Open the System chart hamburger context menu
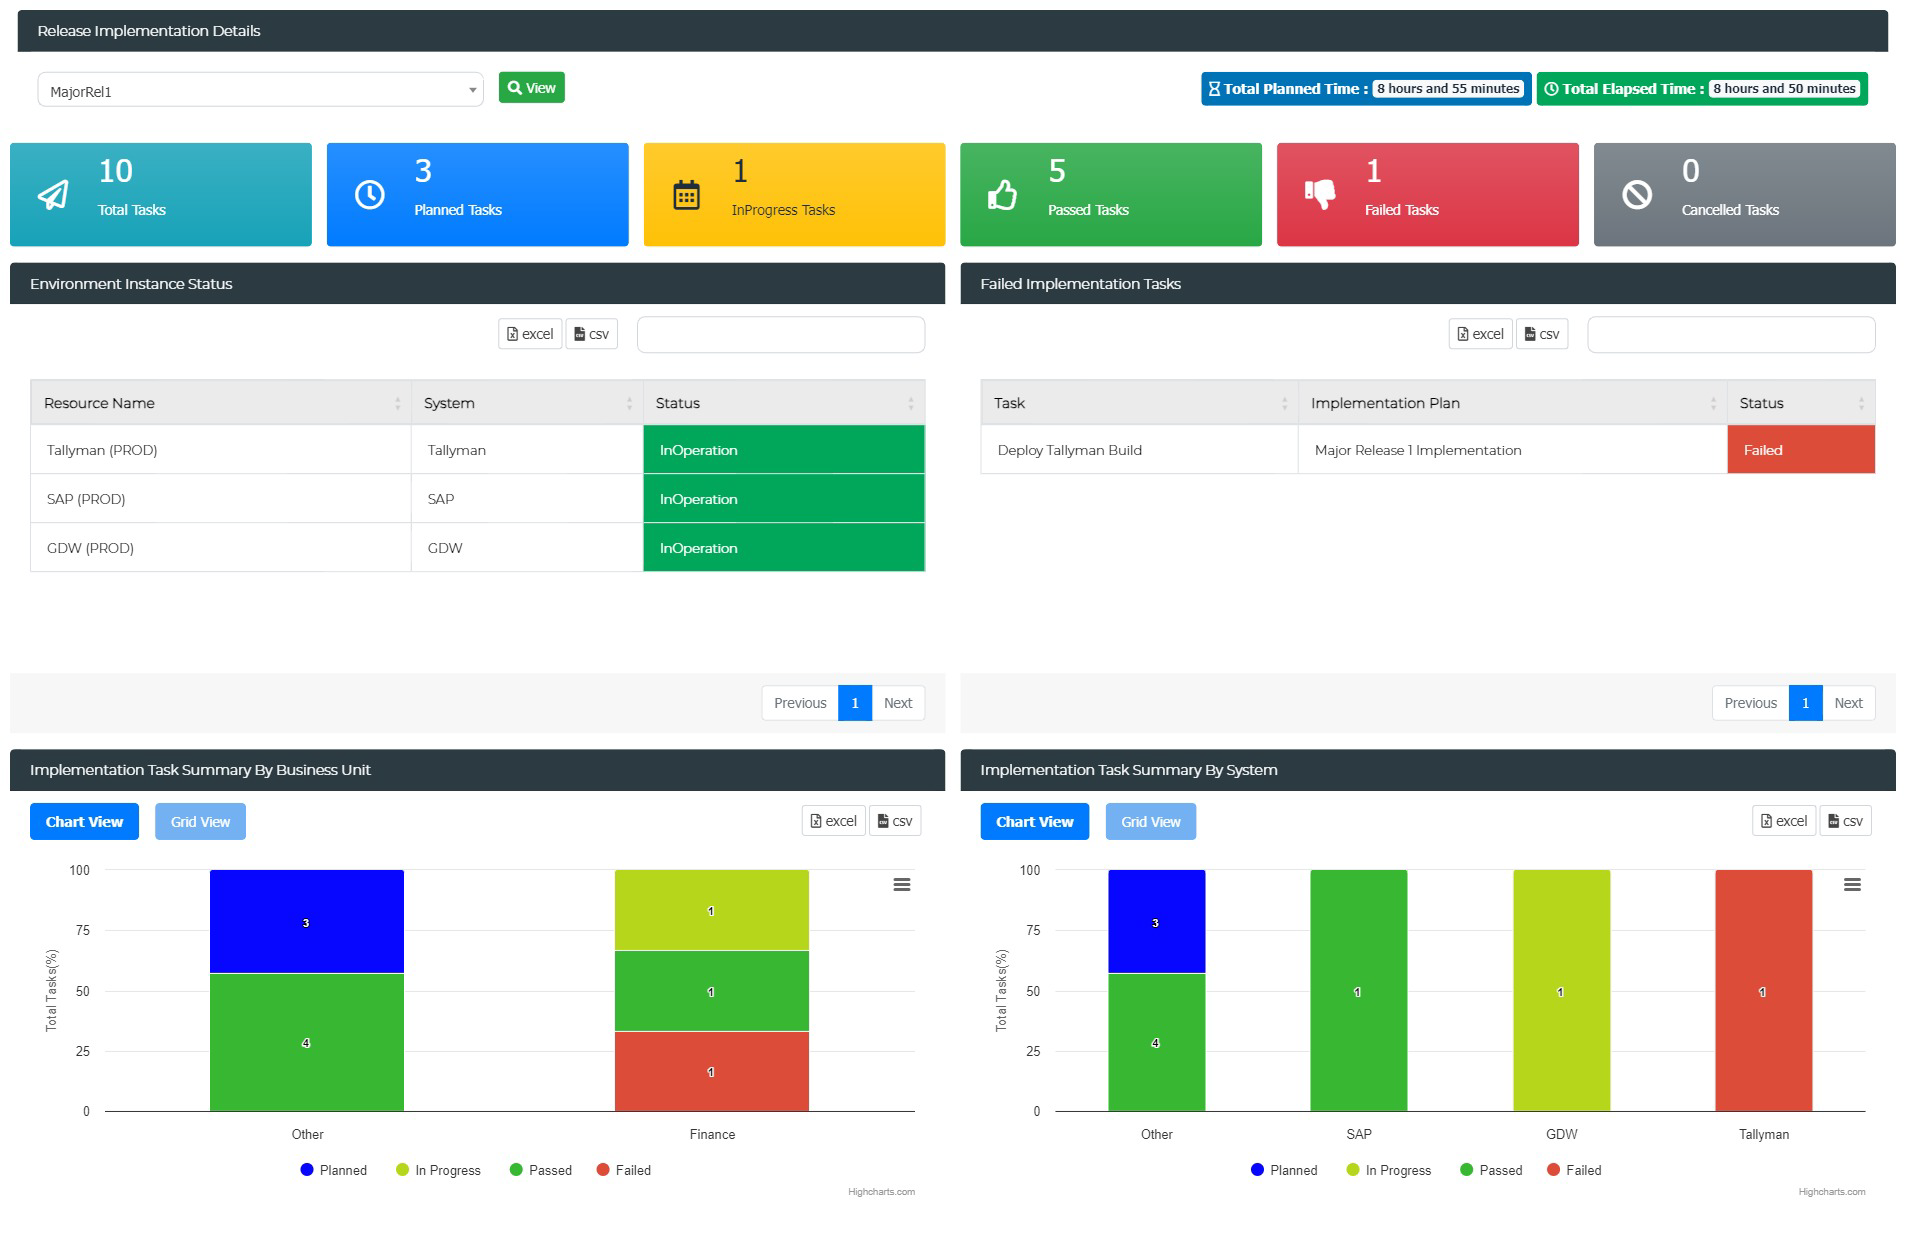The height and width of the screenshot is (1245, 1906). click(x=1852, y=885)
